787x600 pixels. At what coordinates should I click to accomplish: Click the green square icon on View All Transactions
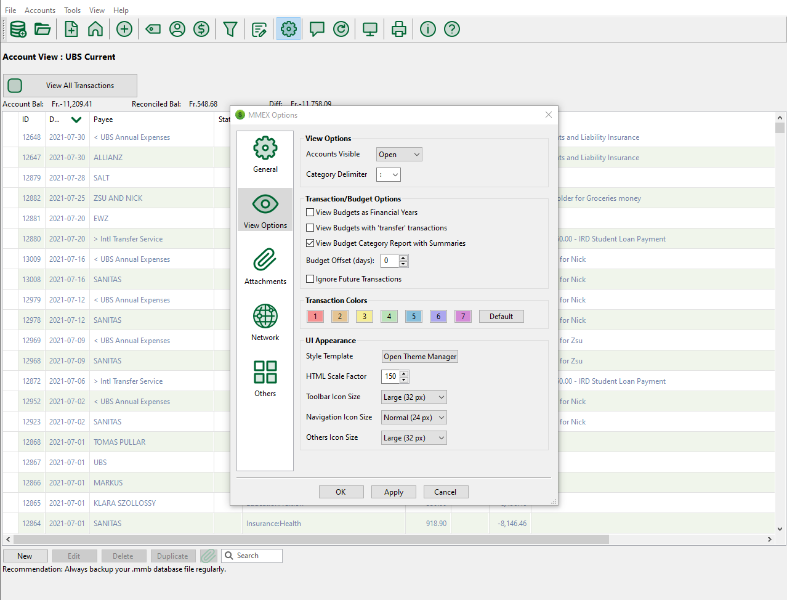coord(15,85)
